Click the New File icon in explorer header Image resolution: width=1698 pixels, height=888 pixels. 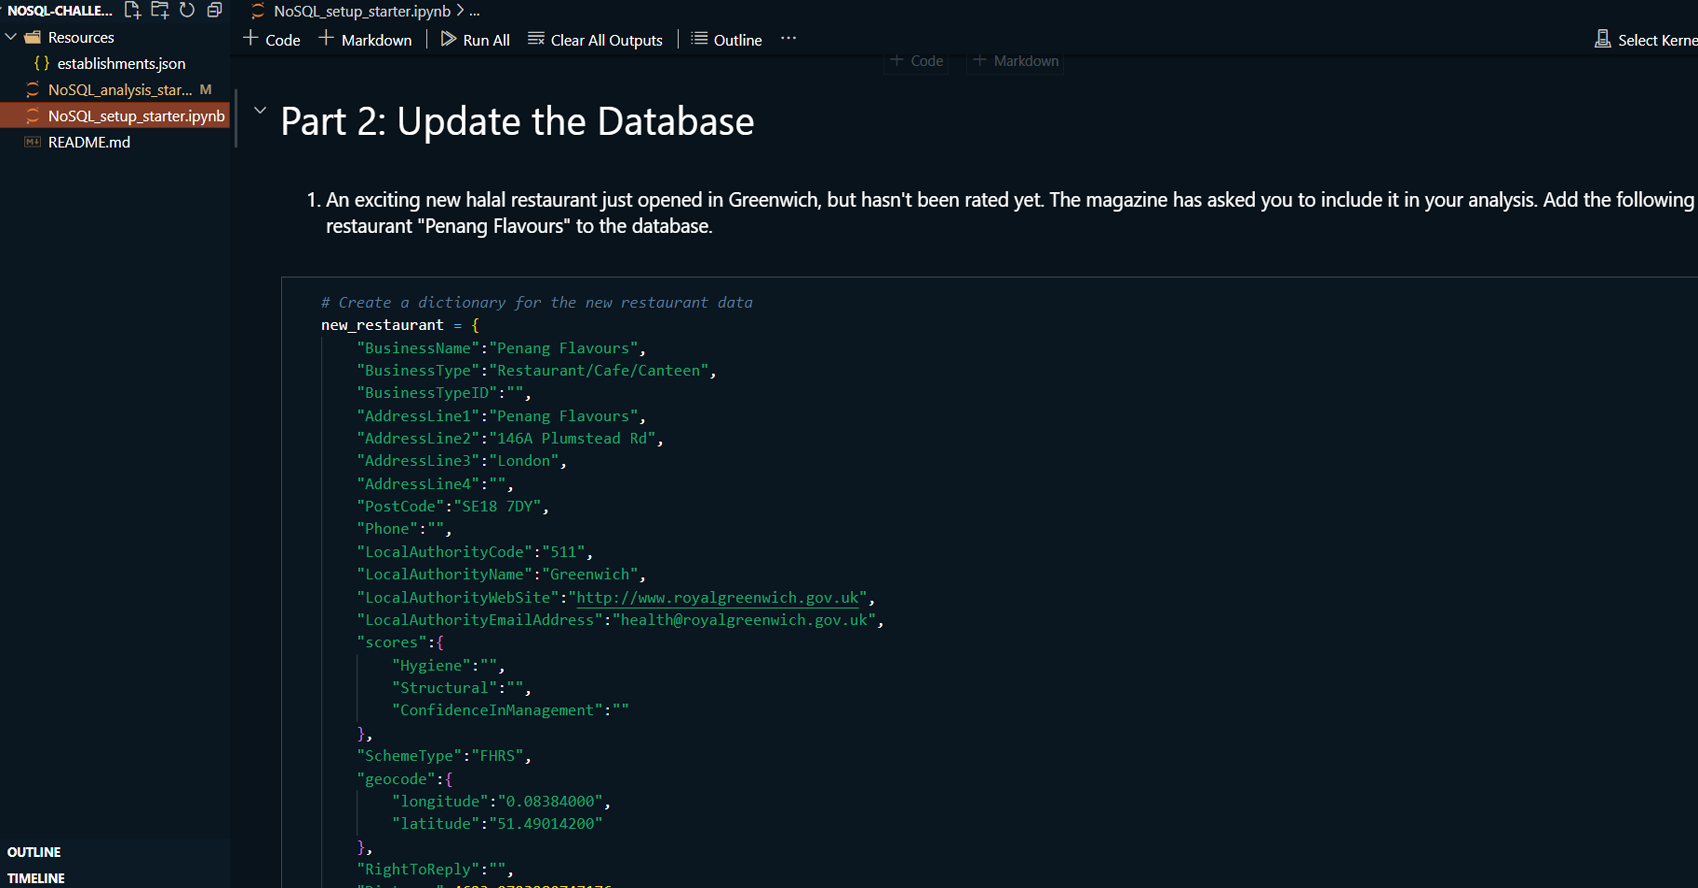pyautogui.click(x=132, y=10)
